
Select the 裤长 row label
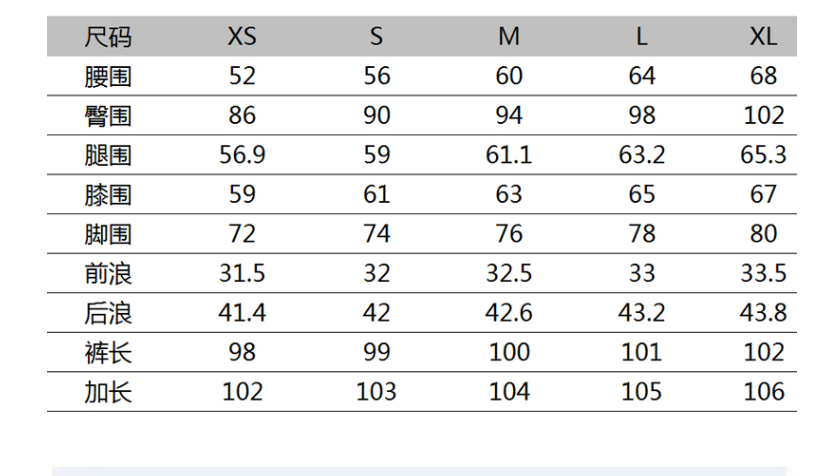point(108,352)
